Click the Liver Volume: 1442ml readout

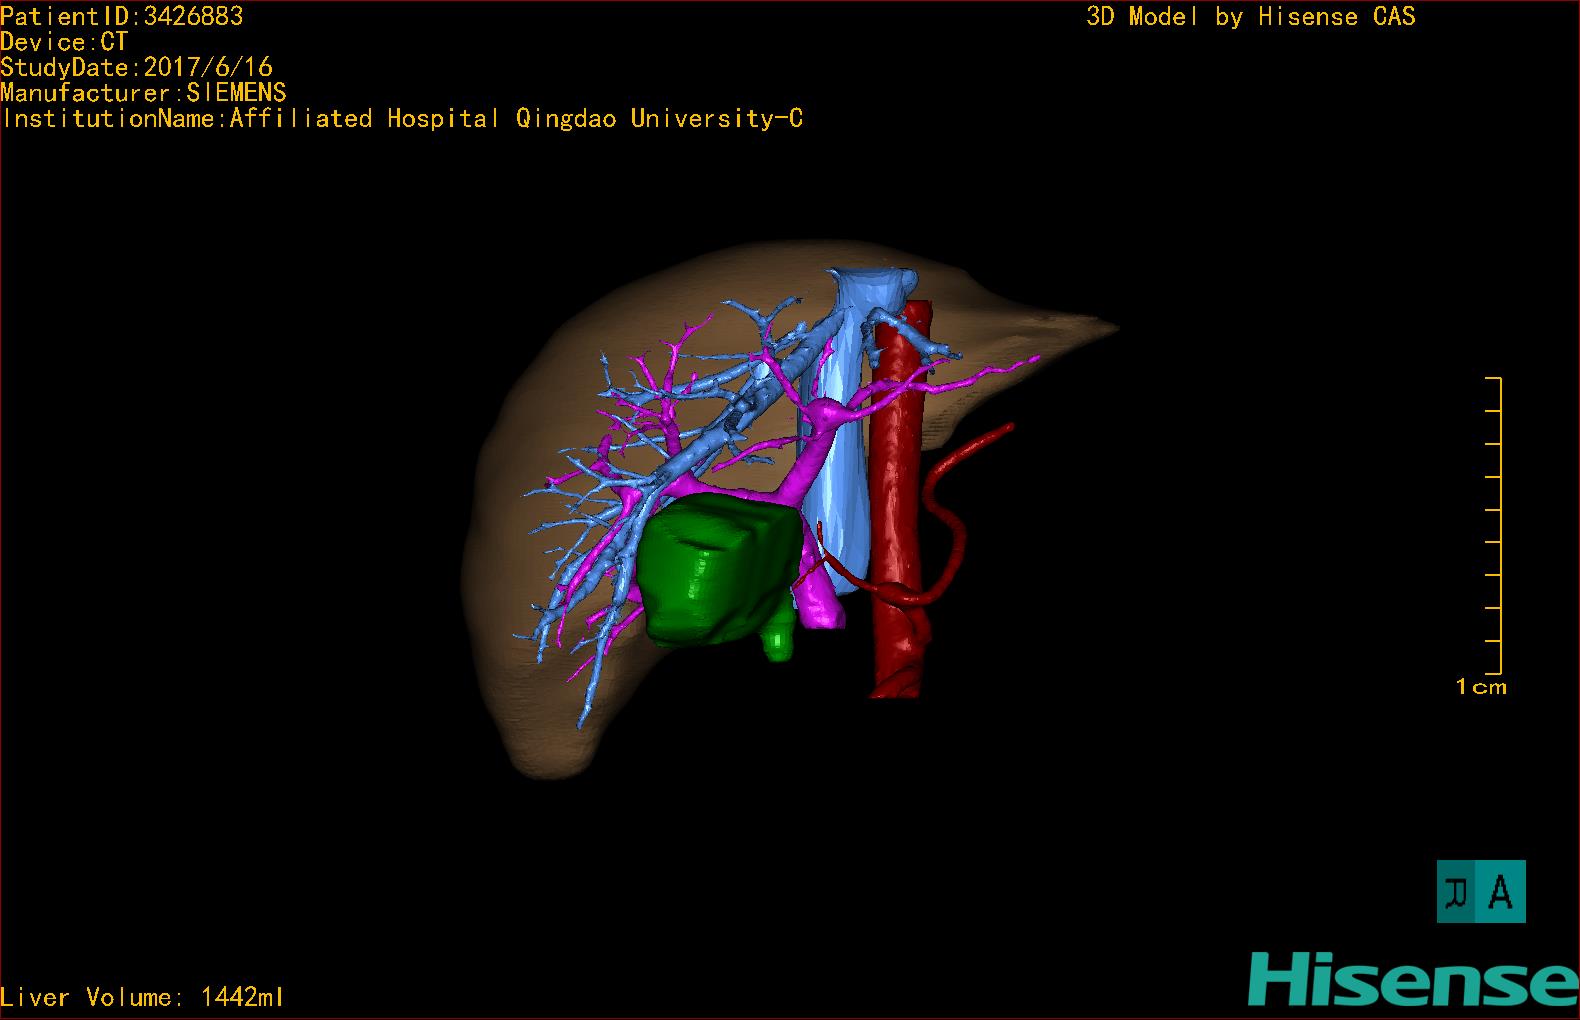click(x=143, y=997)
